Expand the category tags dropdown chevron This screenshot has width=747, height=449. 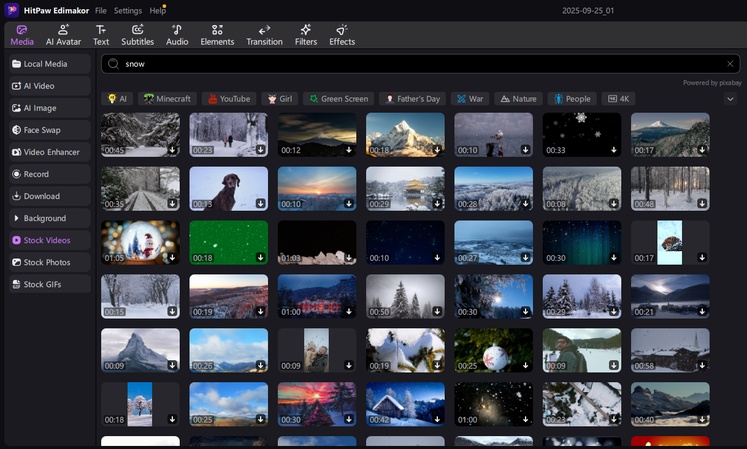click(x=730, y=99)
